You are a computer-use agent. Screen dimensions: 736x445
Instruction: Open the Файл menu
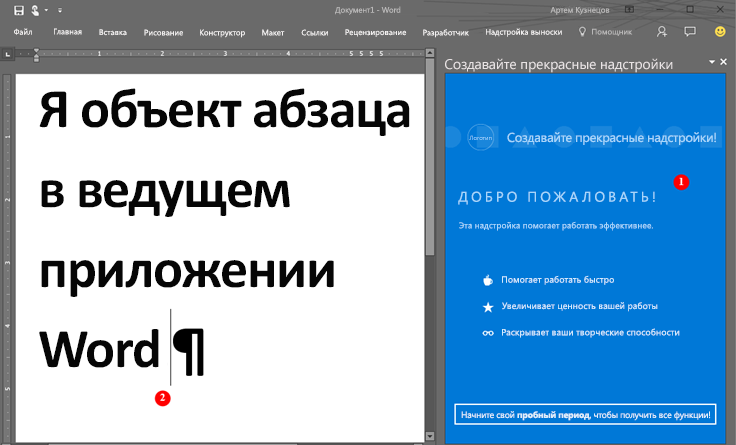pyautogui.click(x=23, y=32)
